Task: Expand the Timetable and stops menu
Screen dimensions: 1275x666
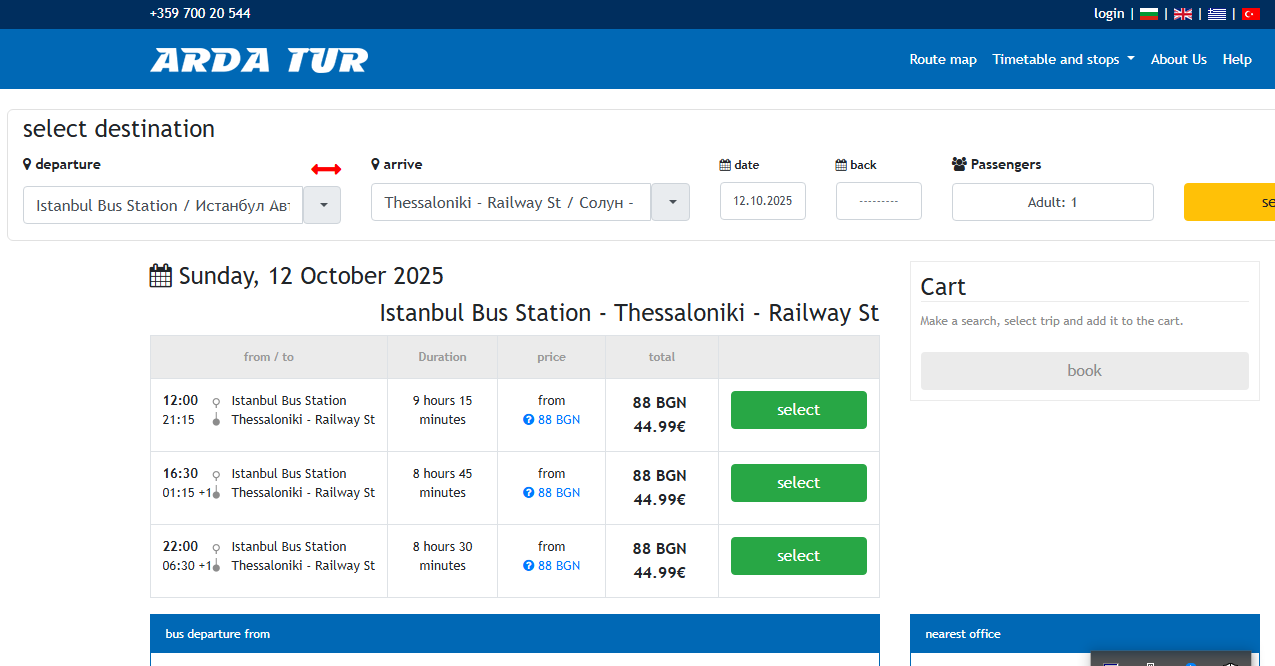Action: point(1063,59)
